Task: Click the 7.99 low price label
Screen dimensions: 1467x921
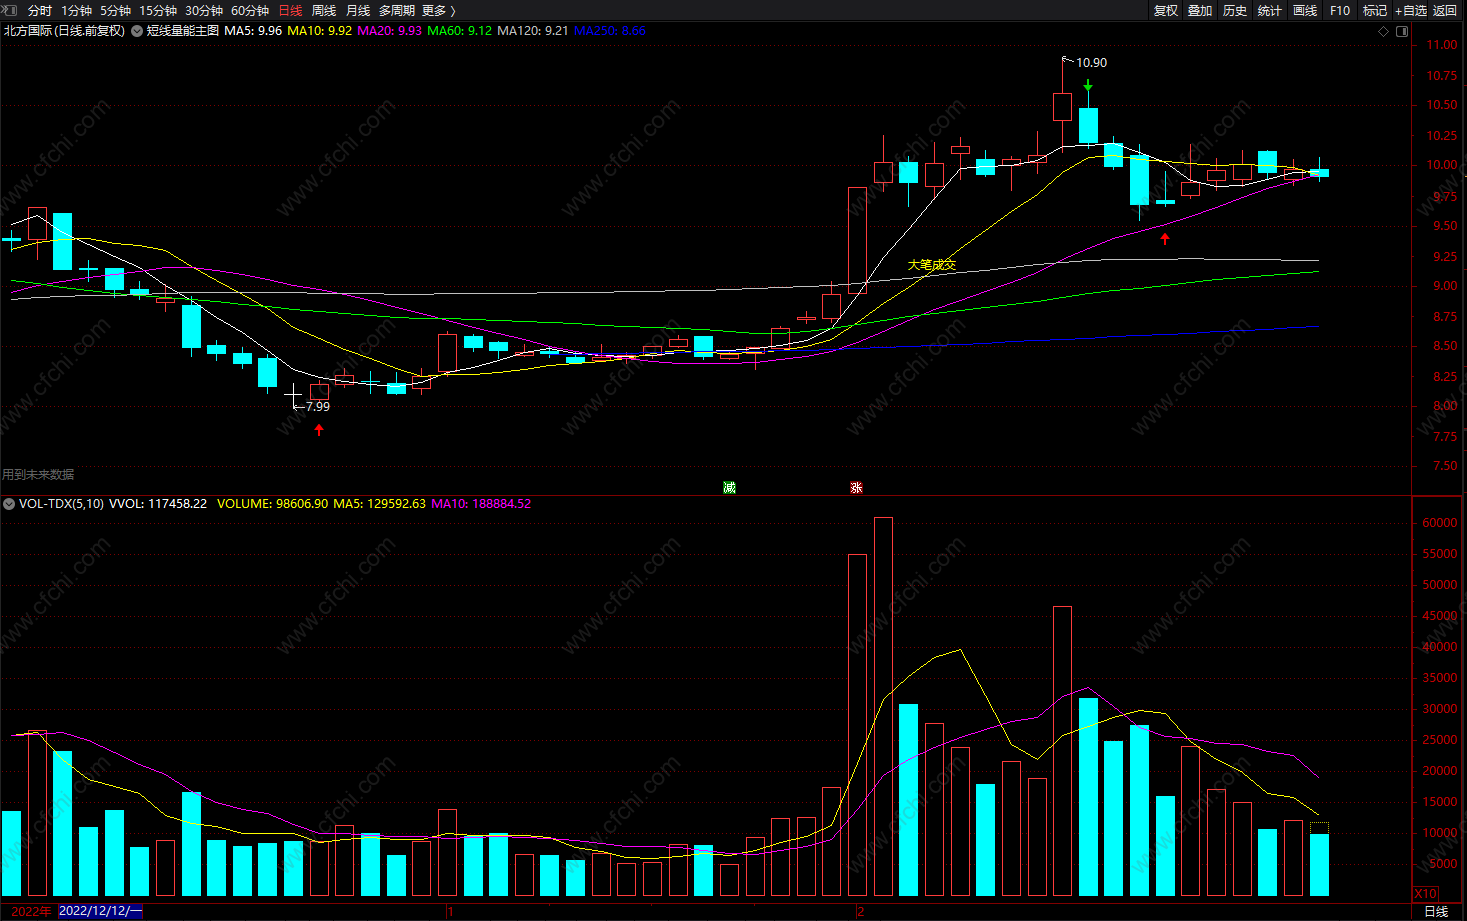Action: 318,407
